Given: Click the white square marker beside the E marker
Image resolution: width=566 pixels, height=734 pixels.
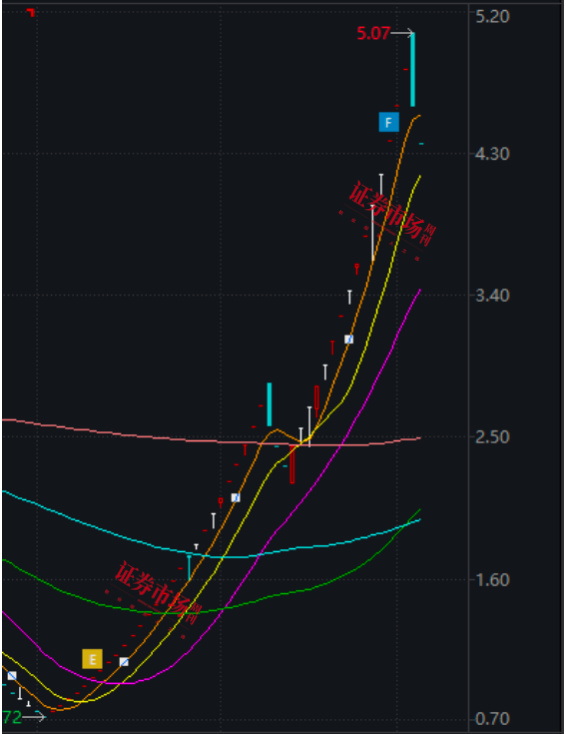Looking at the screenshot, I should [124, 661].
